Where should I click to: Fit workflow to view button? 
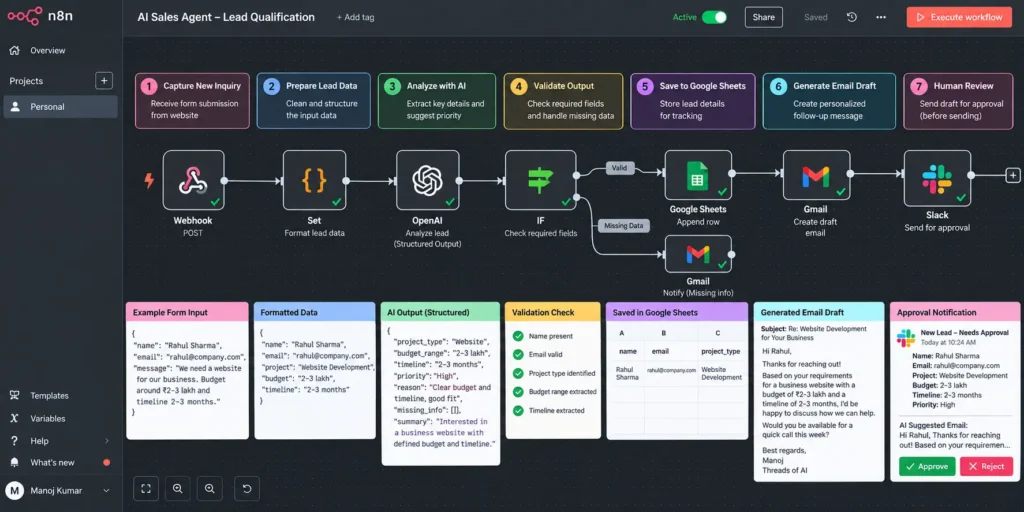pos(146,488)
